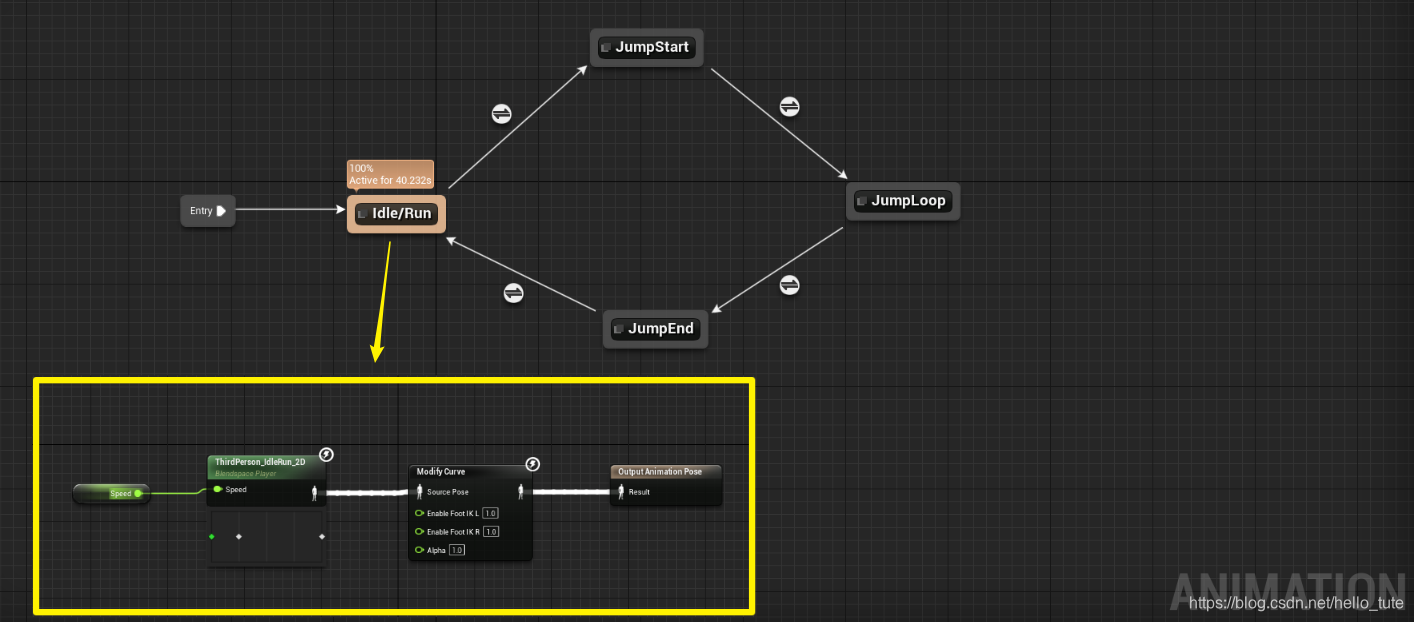
Task: Select the JumpEnd state node
Action: (655, 328)
